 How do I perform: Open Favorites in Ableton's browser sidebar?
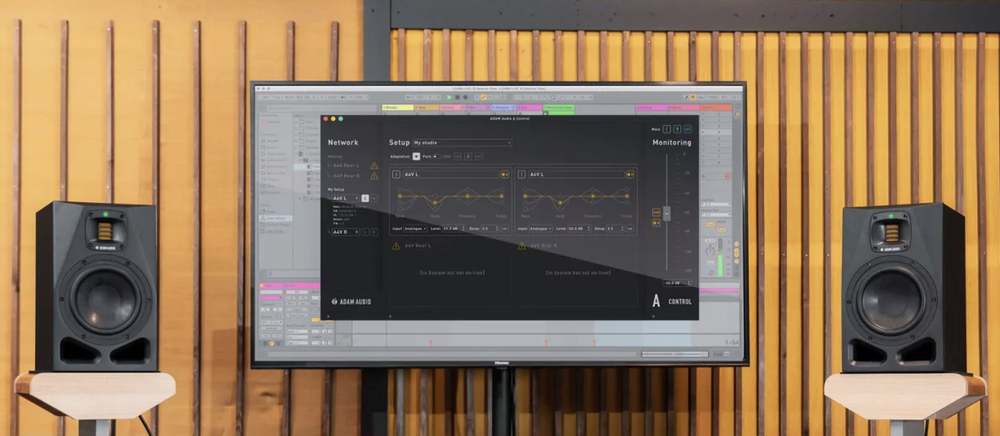click(271, 122)
